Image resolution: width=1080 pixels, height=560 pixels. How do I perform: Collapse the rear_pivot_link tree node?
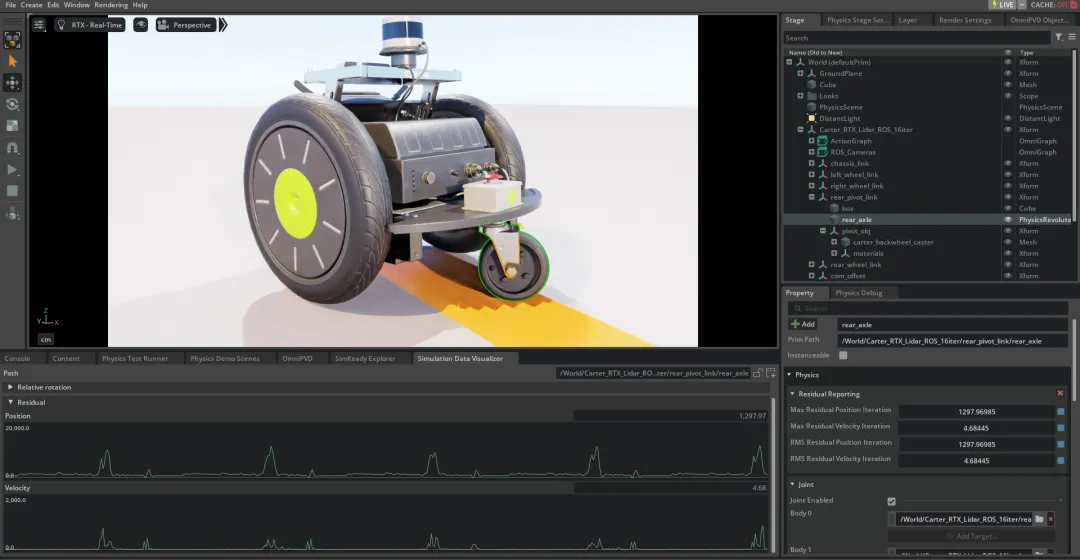(x=811, y=197)
